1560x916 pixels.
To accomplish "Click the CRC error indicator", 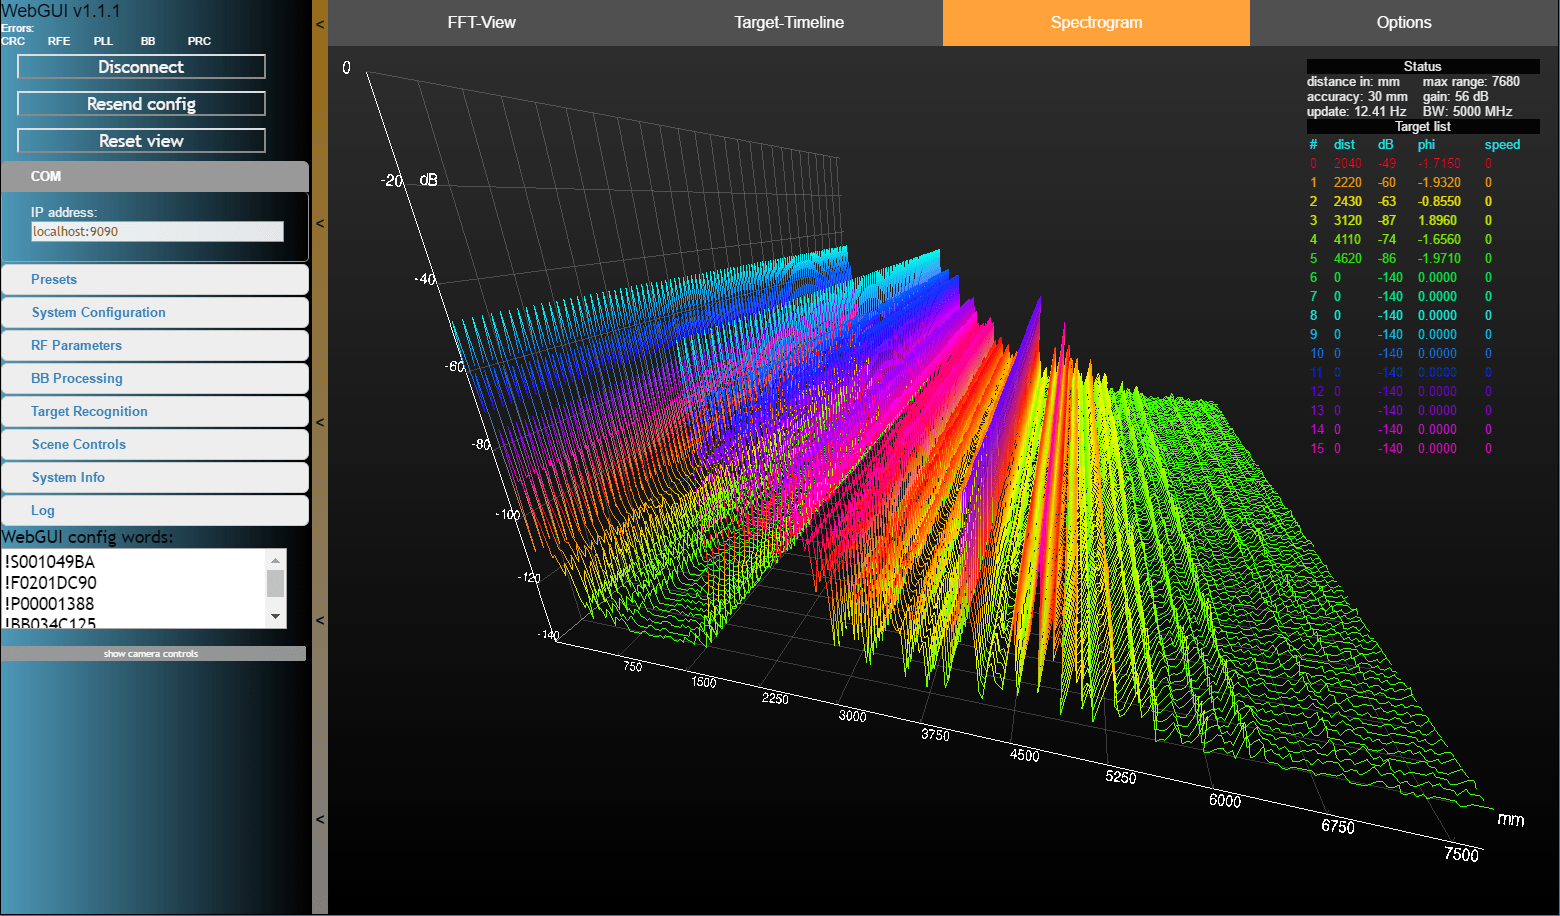I will (14, 41).
